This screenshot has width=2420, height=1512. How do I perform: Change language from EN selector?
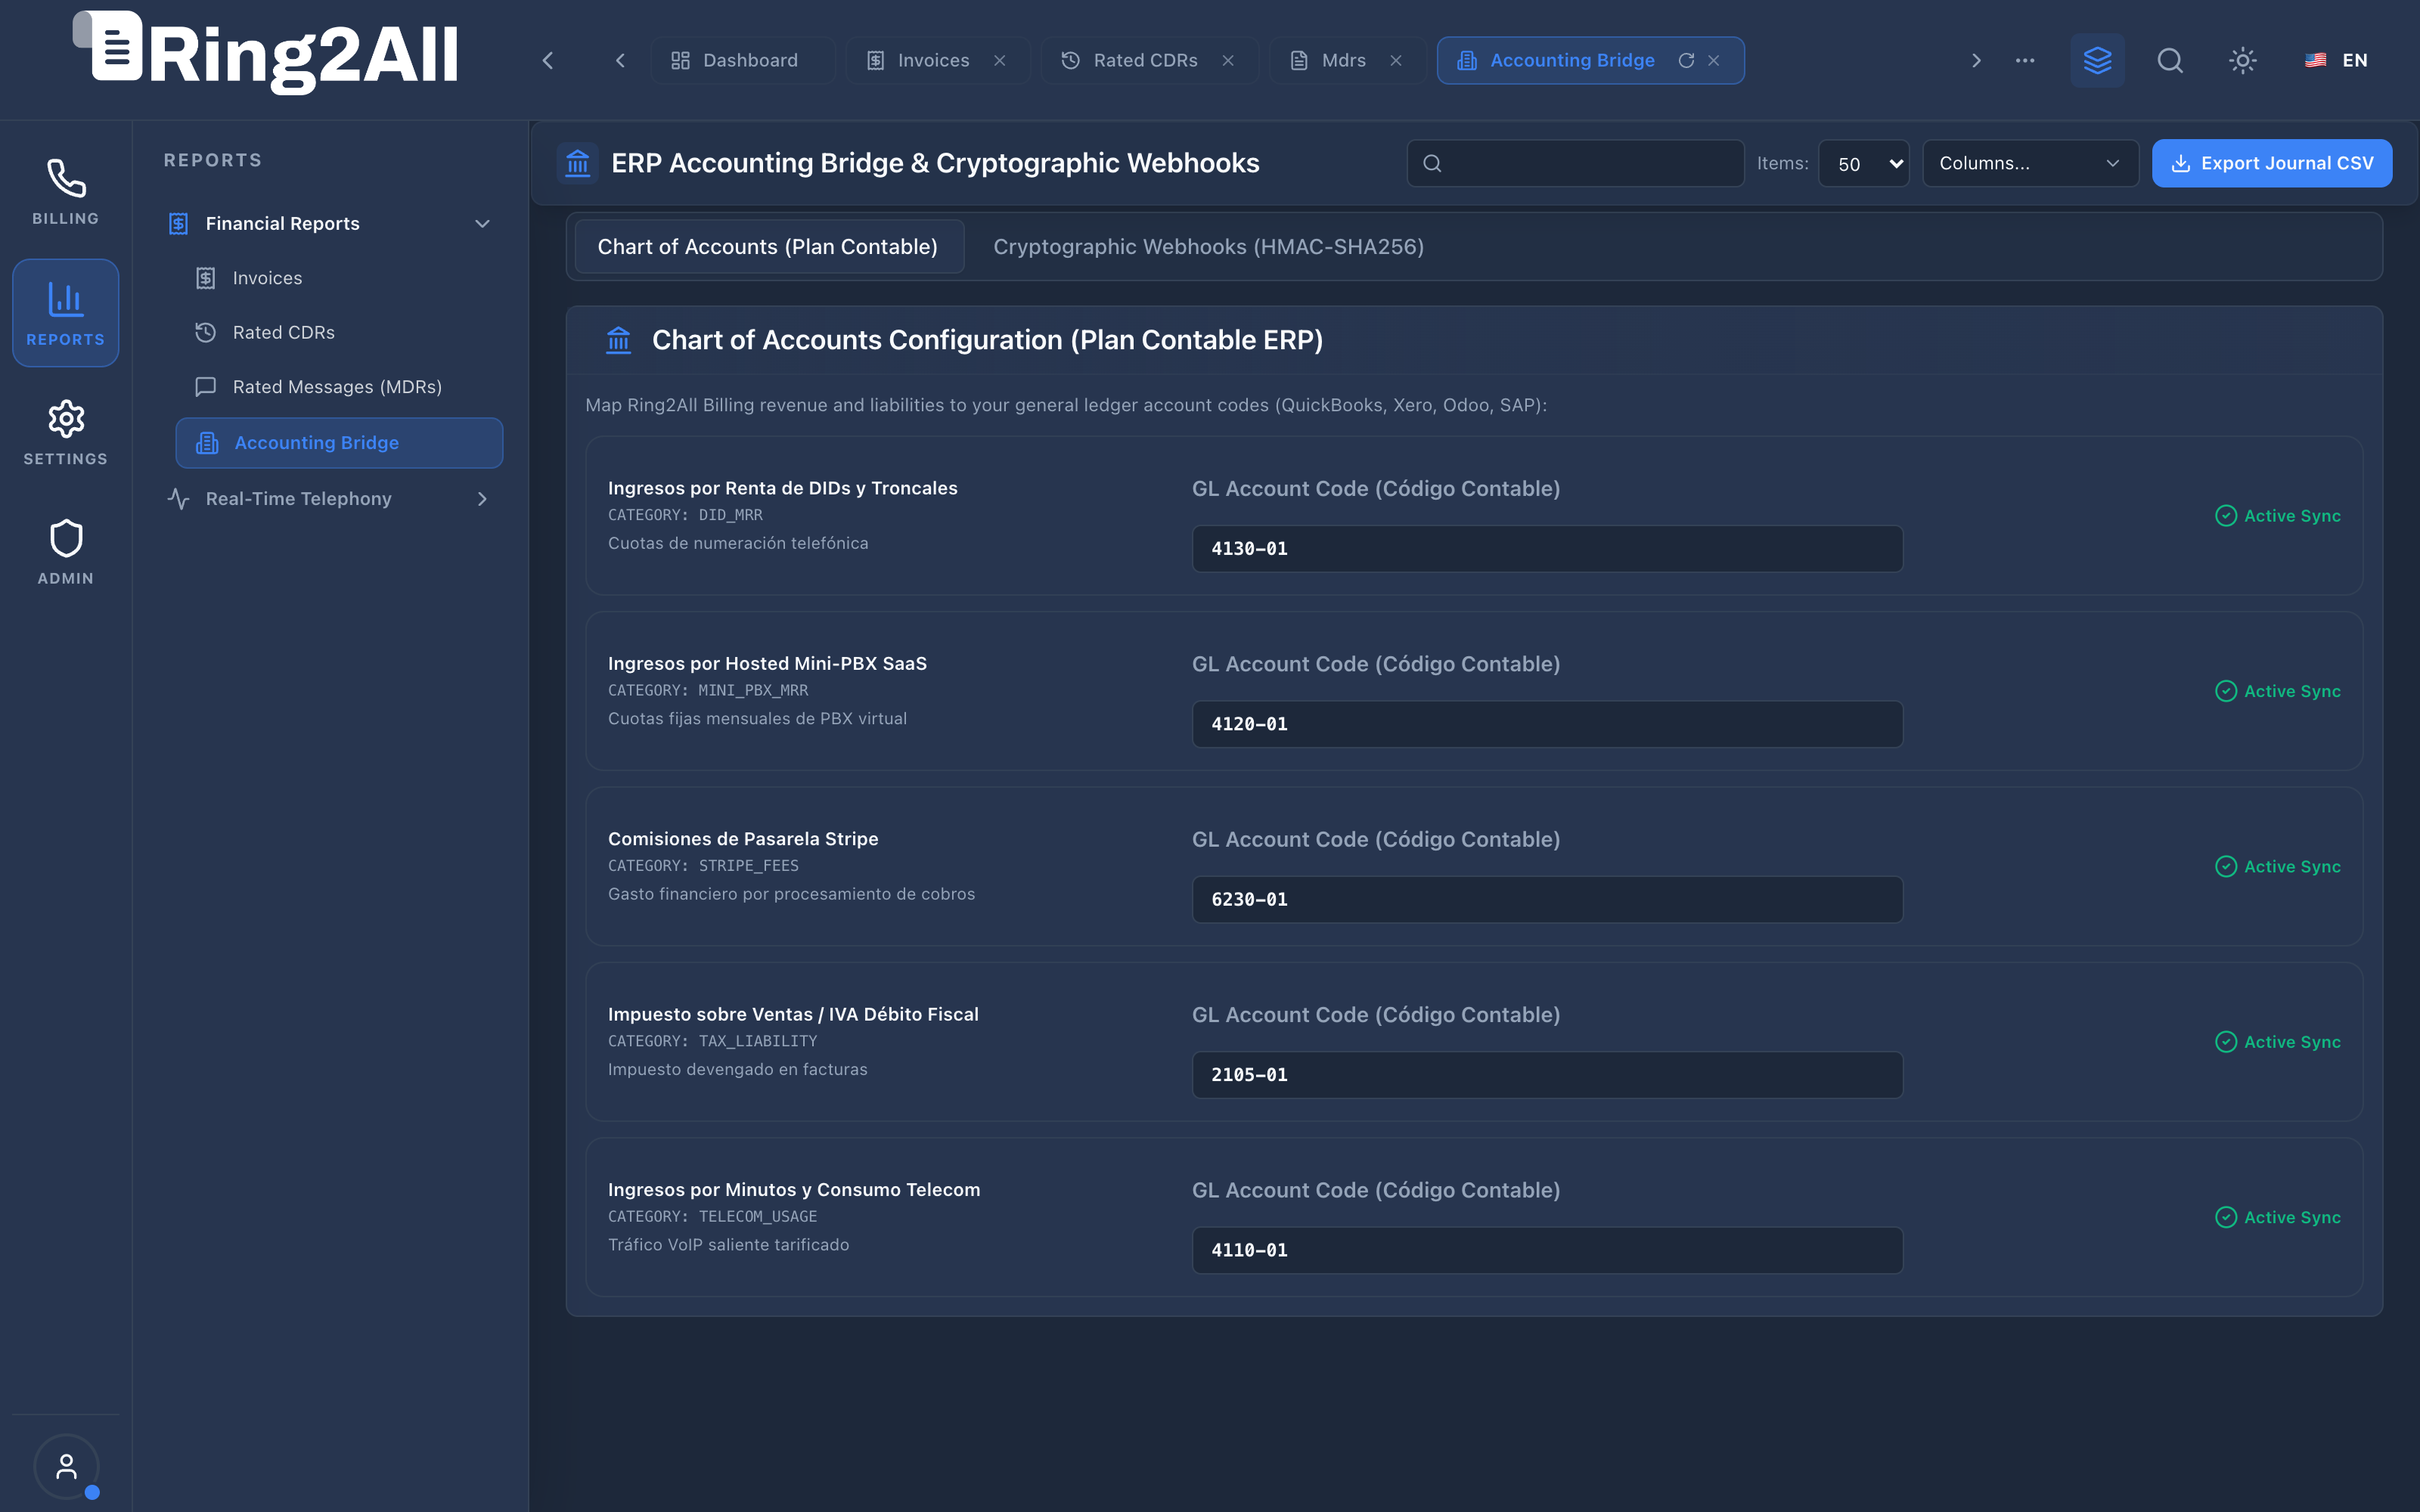tap(2337, 60)
